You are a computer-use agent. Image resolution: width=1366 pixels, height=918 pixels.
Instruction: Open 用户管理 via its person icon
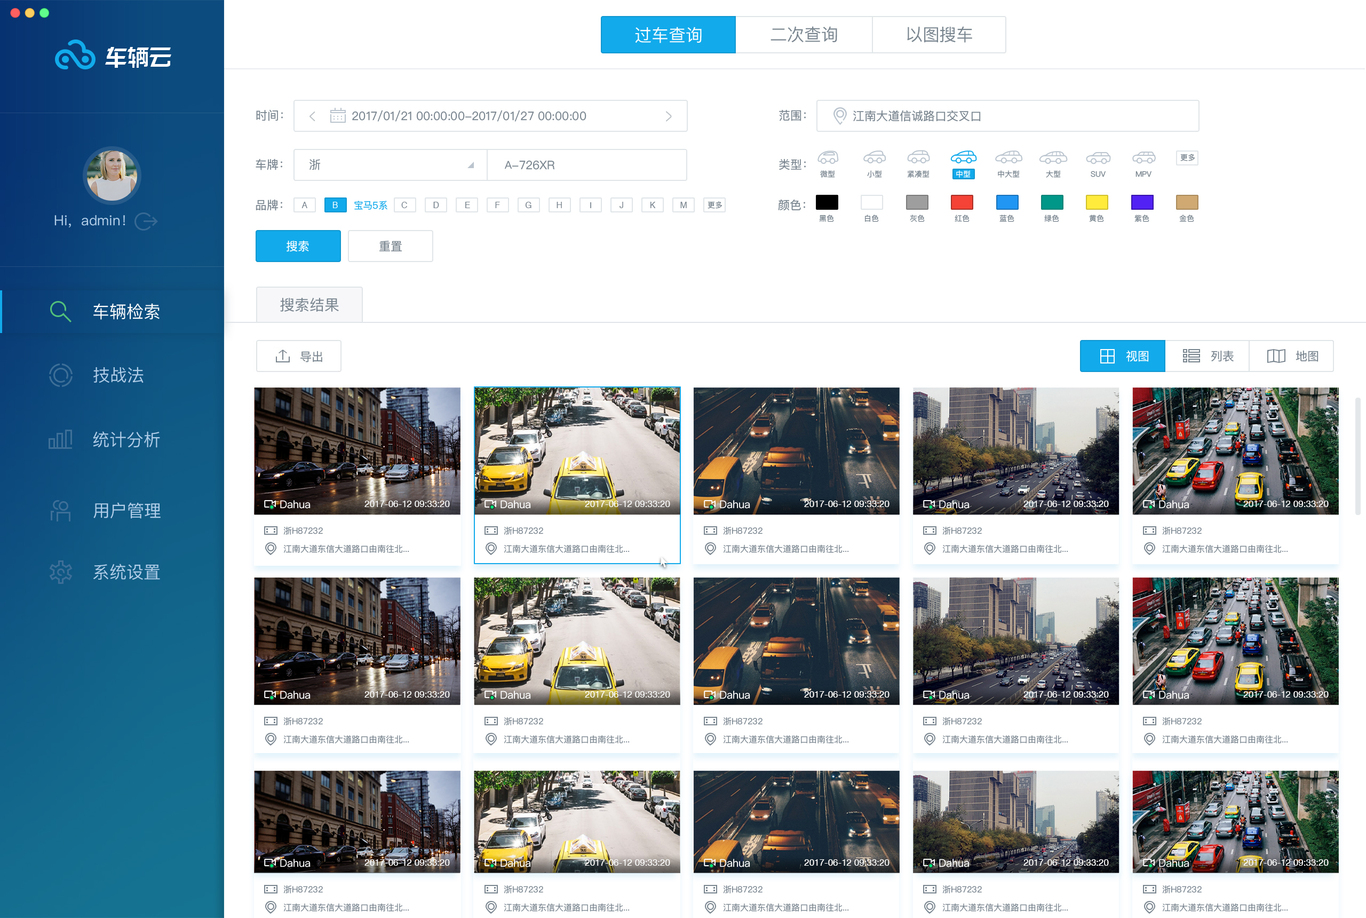60,510
